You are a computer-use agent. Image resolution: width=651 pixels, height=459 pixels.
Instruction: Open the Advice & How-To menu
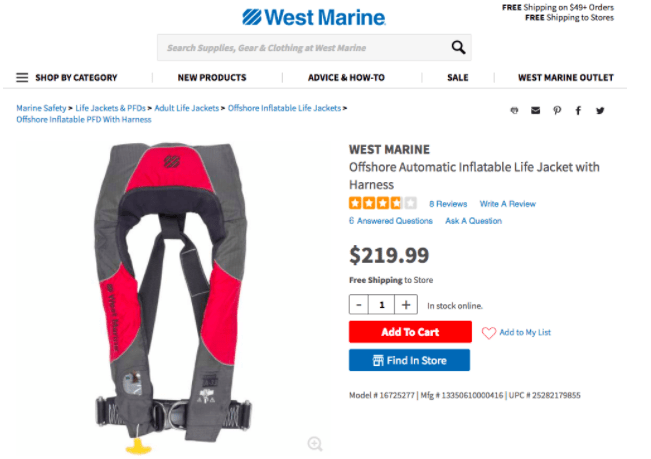point(346,77)
